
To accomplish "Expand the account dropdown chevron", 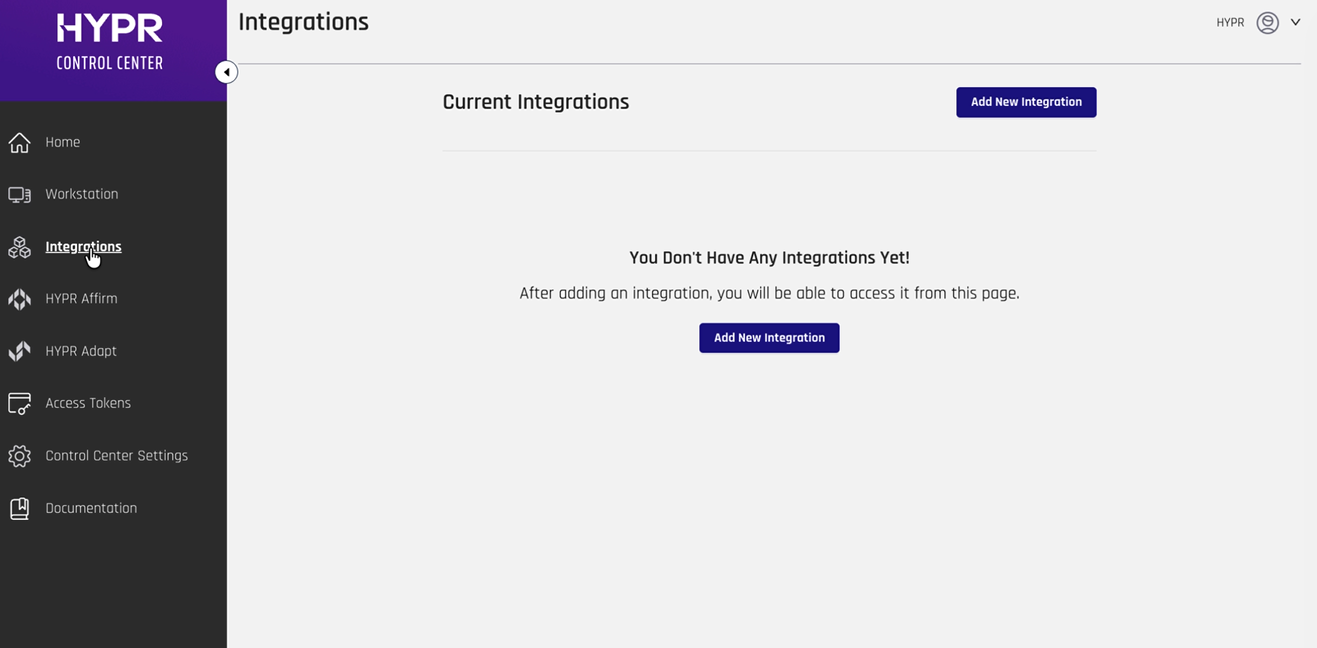I will click(1295, 22).
